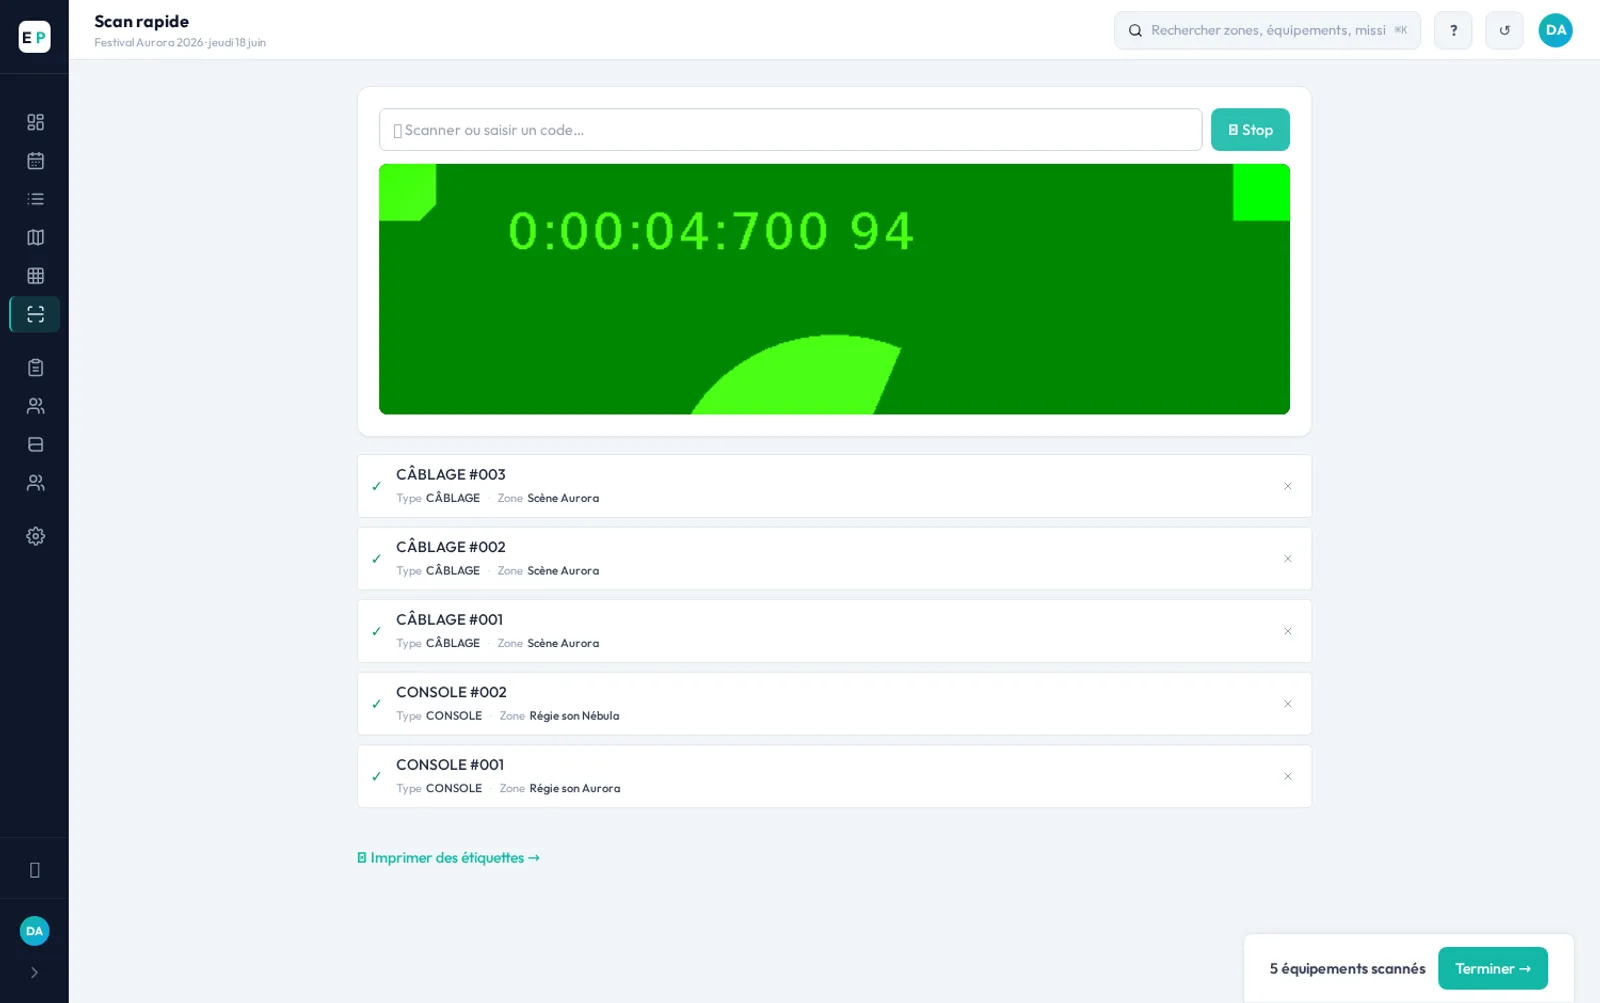Open the settings gear in the sidebar

pyautogui.click(x=35, y=536)
